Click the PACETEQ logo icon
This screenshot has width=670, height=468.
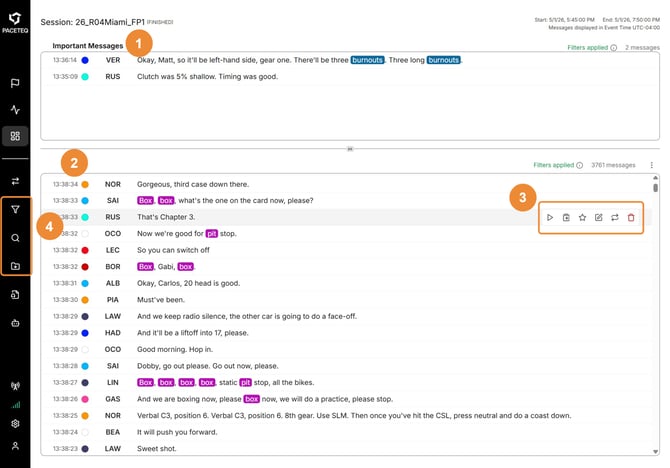point(15,18)
